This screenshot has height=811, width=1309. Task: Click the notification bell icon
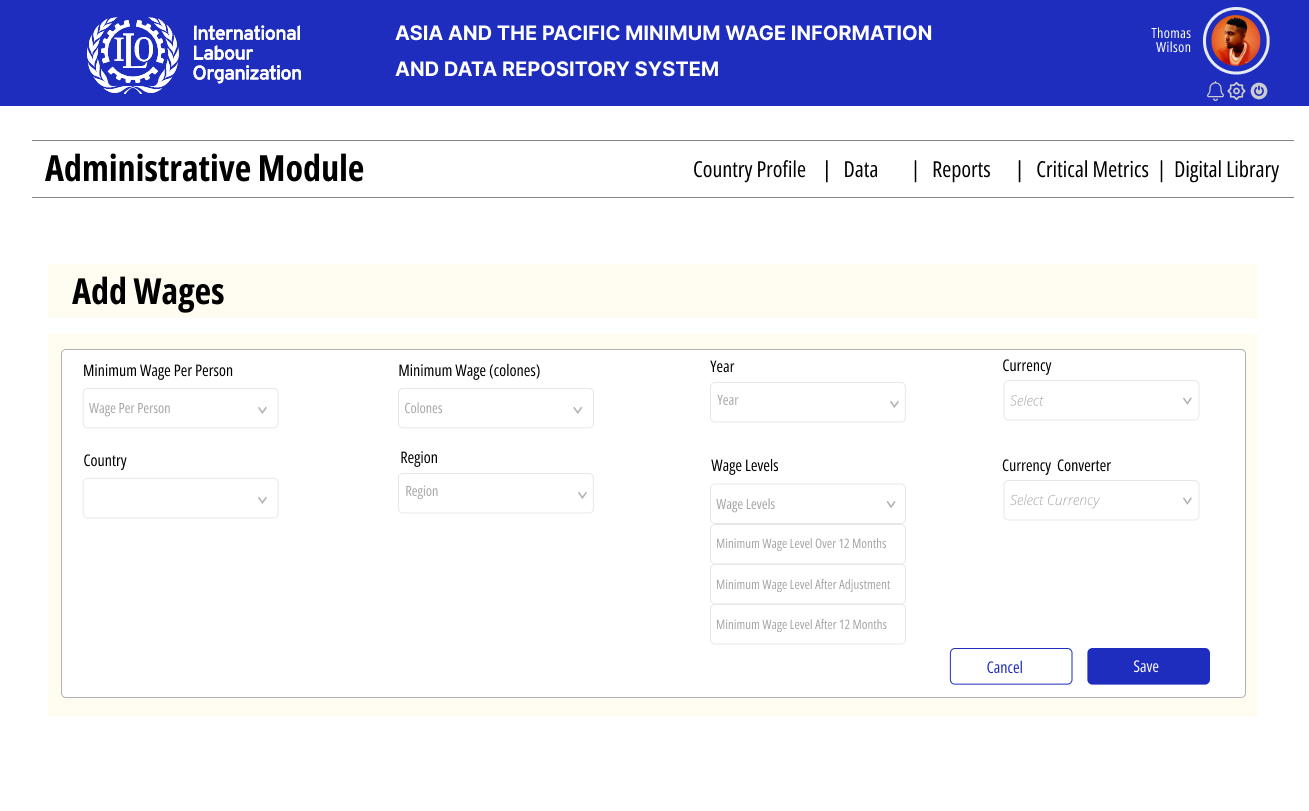(x=1215, y=92)
